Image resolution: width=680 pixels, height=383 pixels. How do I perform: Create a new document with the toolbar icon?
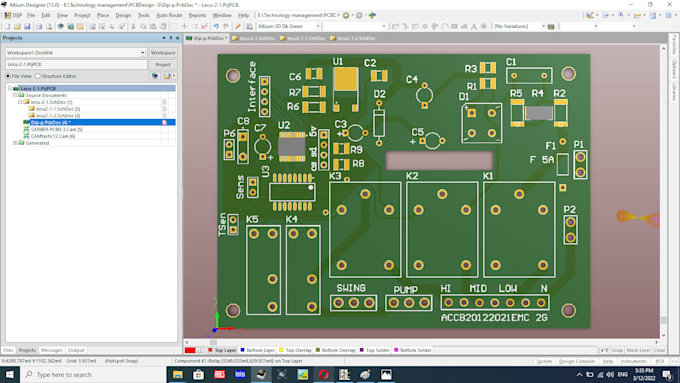coord(7,27)
